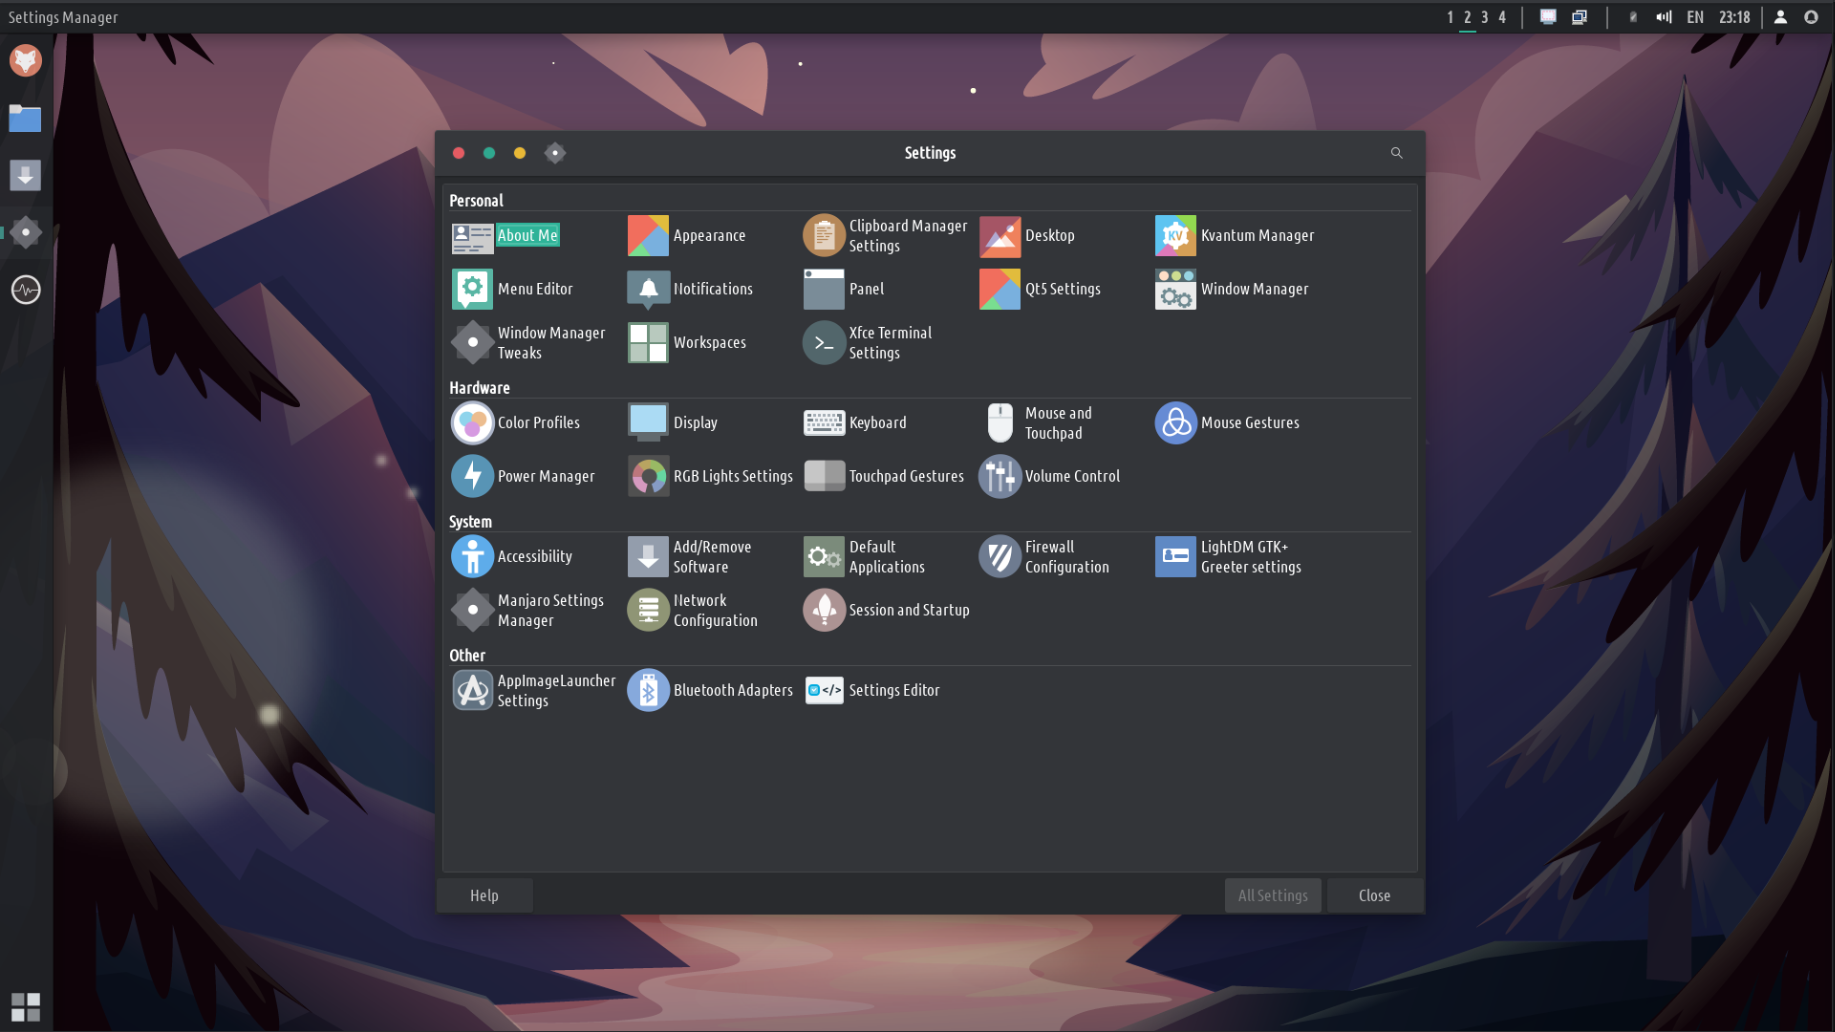This screenshot has height=1032, width=1835.
Task: Open Session and Startup settings
Action: click(886, 611)
